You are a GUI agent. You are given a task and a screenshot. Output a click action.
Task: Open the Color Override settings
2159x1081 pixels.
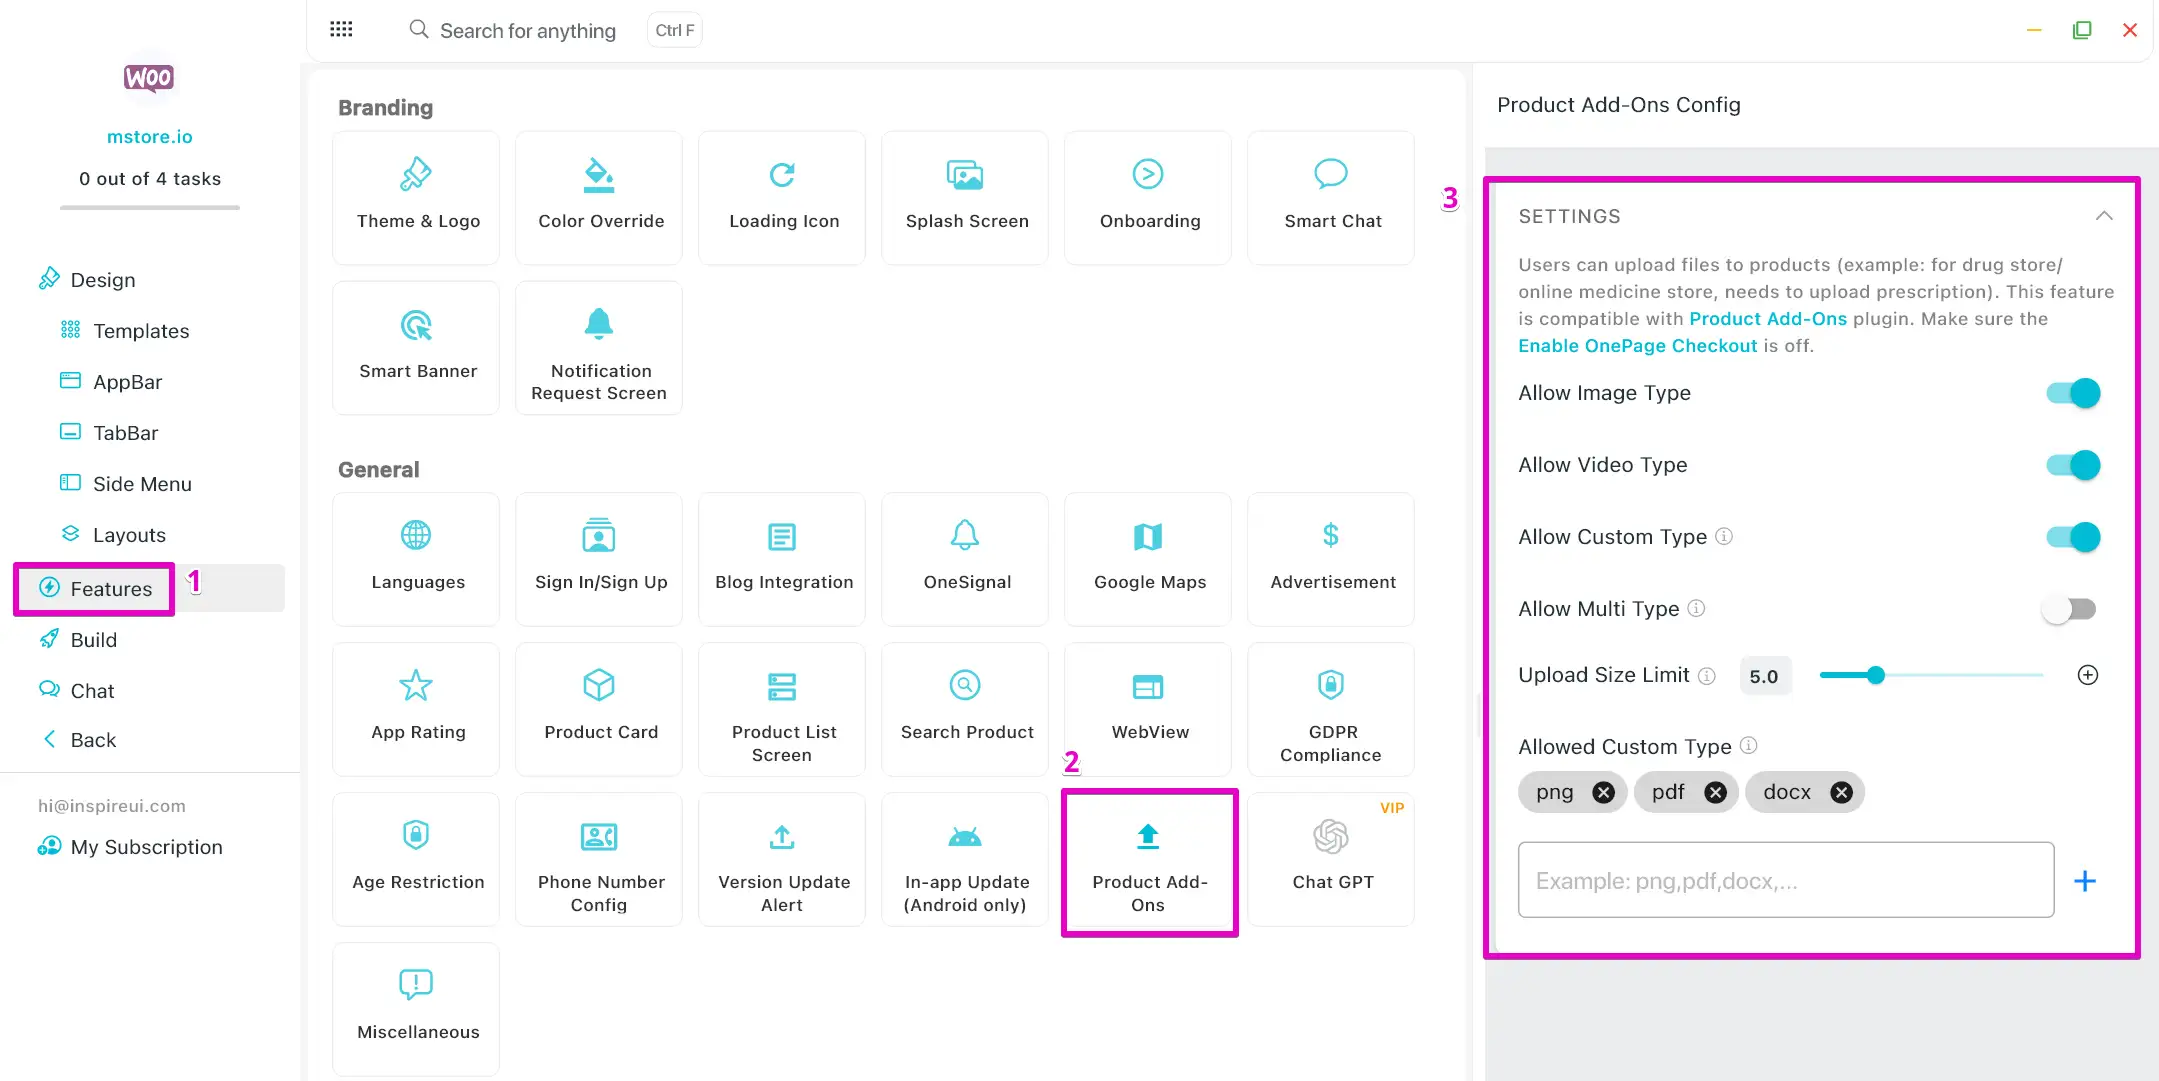coord(599,197)
